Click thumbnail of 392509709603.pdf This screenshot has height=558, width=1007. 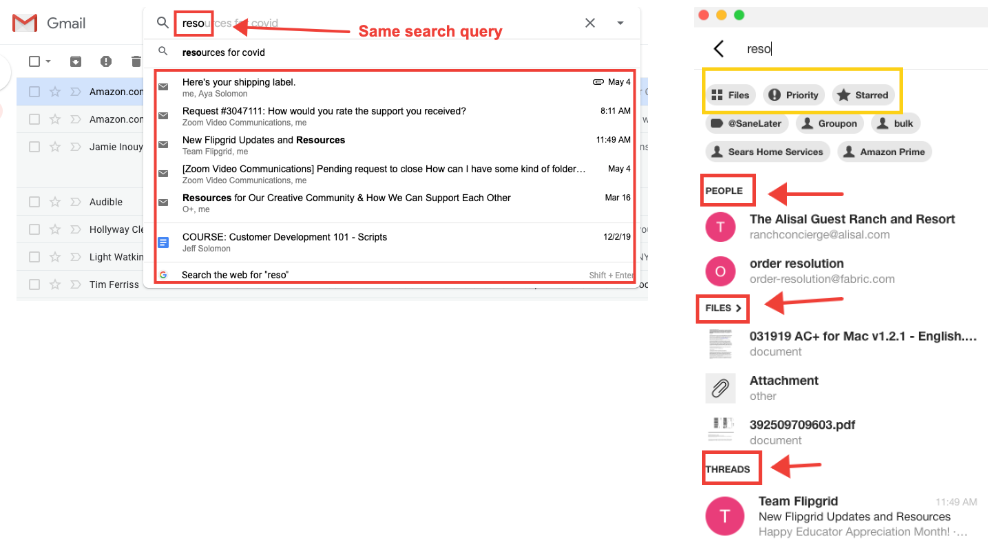pos(721,430)
